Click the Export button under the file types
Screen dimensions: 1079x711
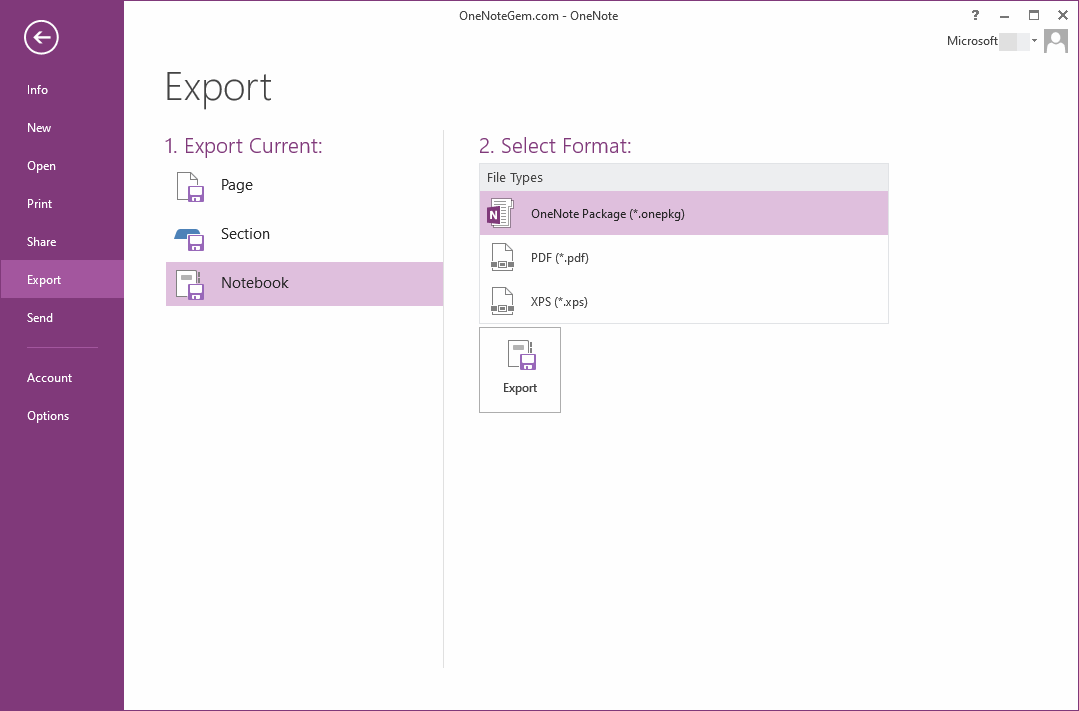tap(520, 370)
